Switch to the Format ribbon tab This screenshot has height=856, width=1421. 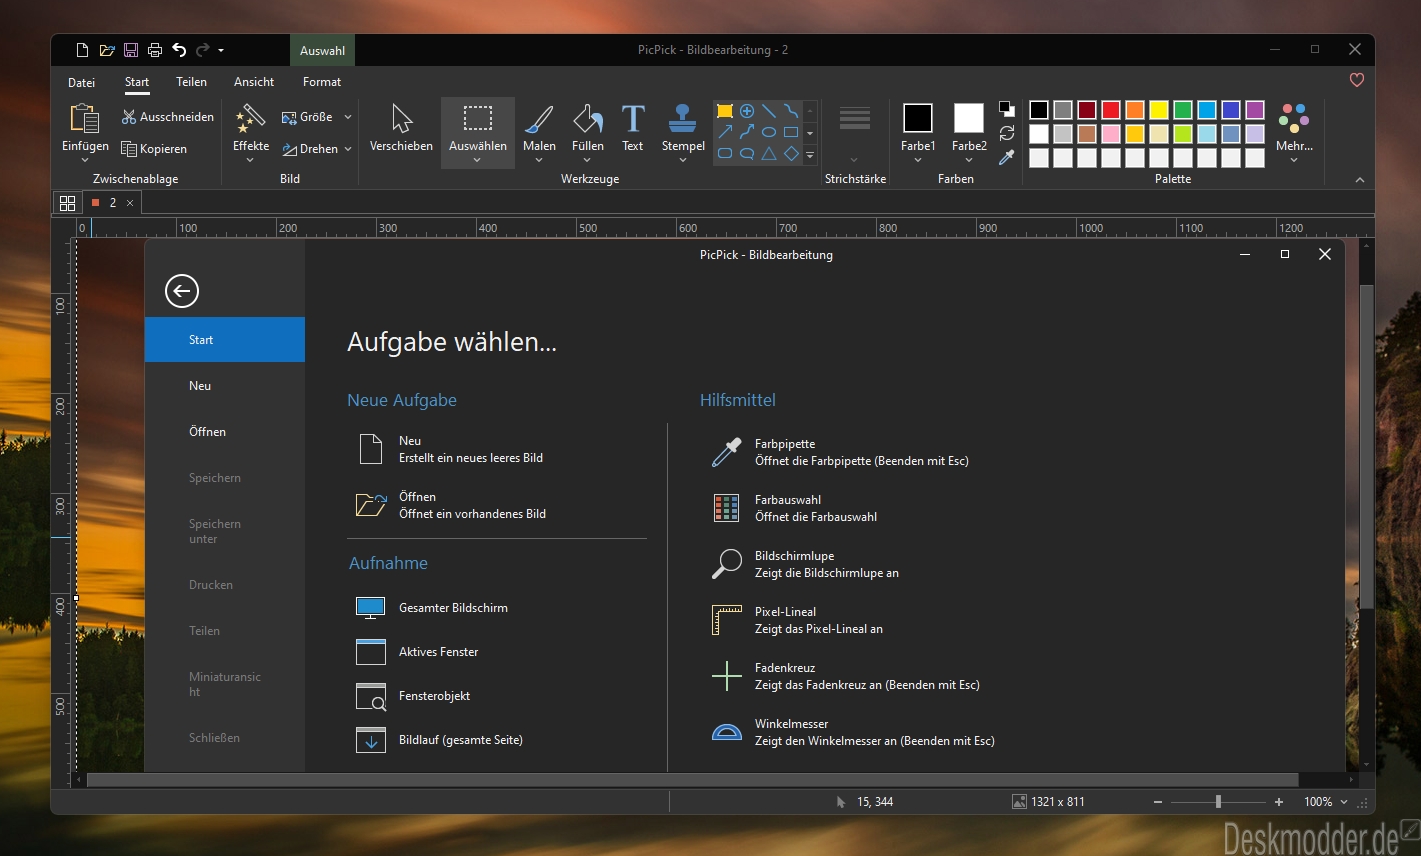(x=322, y=82)
